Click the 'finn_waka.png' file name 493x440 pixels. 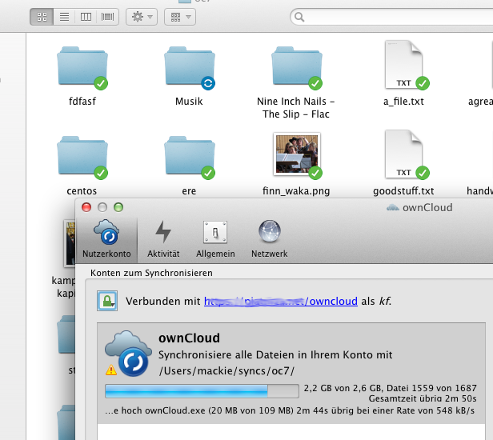tap(296, 191)
